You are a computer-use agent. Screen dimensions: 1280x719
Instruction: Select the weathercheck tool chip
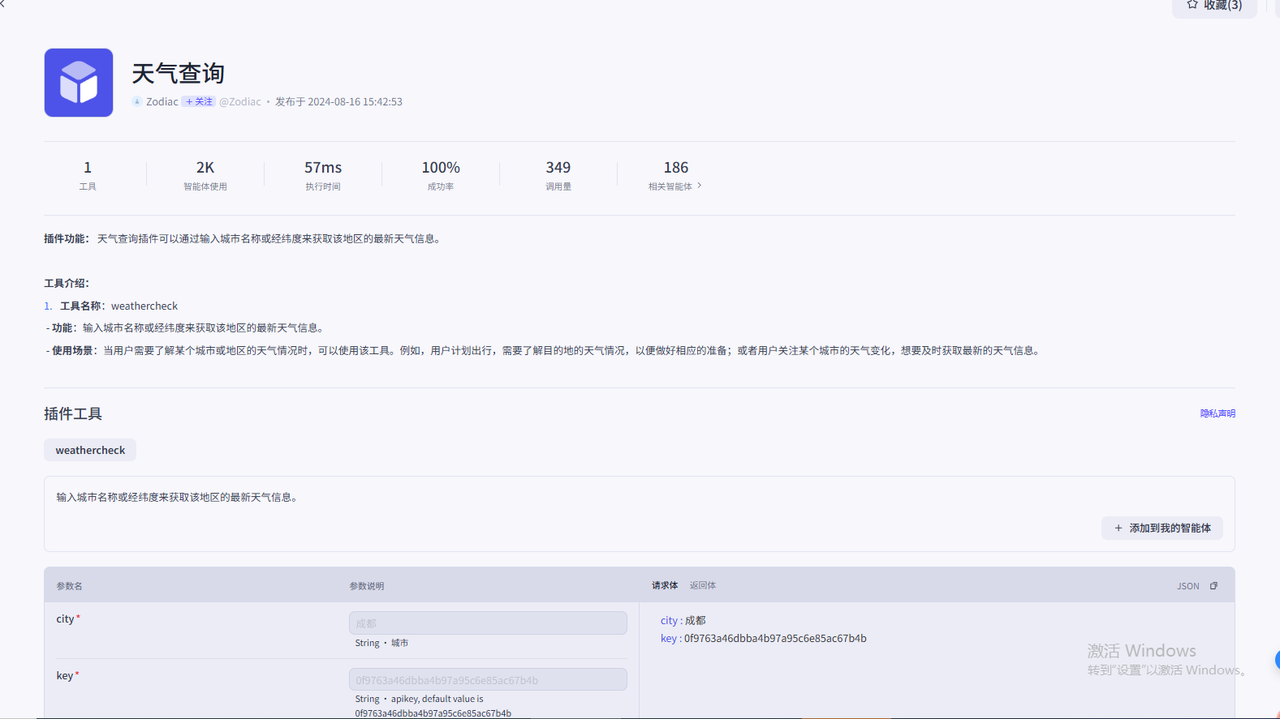click(x=90, y=450)
